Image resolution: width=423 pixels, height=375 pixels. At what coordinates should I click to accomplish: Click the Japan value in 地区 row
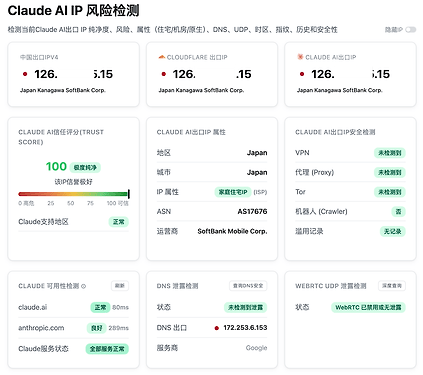coord(257,153)
